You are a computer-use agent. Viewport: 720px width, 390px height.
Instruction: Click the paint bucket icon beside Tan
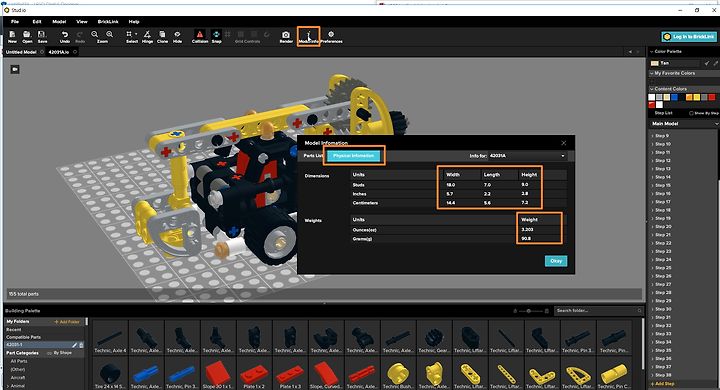707,63
